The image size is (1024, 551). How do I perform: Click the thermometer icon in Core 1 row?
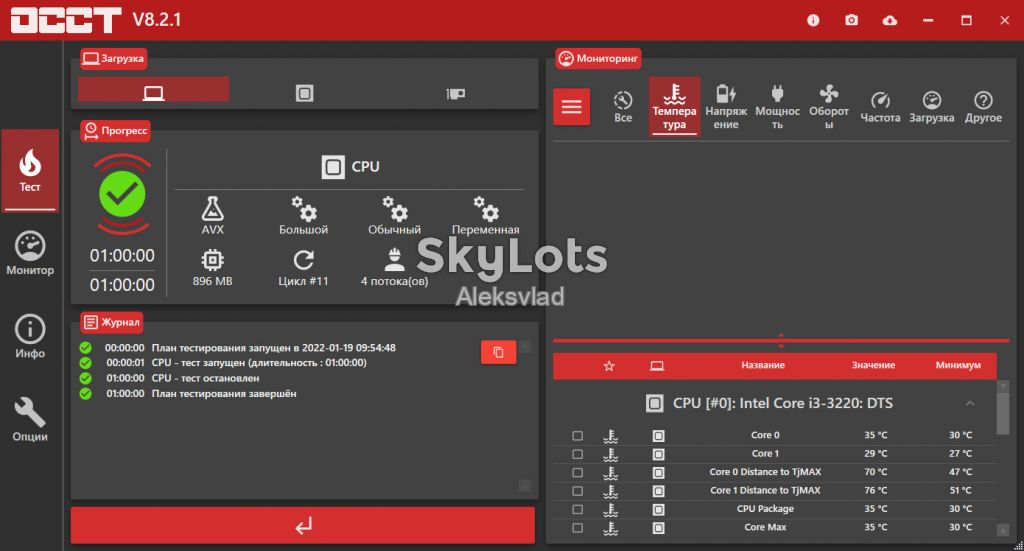click(x=611, y=454)
